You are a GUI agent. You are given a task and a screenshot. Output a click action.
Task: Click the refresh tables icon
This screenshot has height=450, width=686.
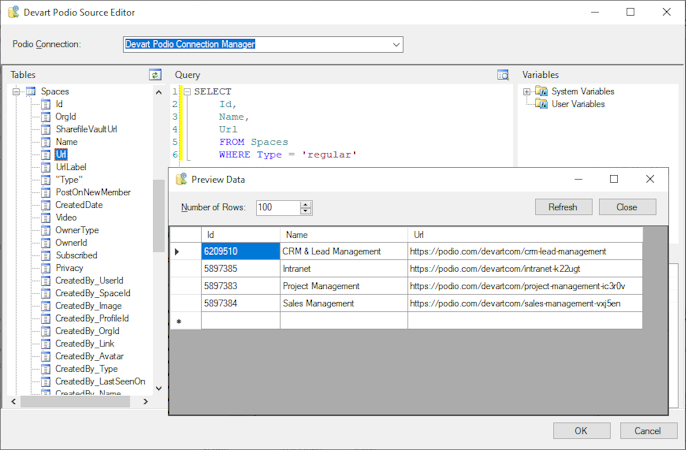[155, 75]
